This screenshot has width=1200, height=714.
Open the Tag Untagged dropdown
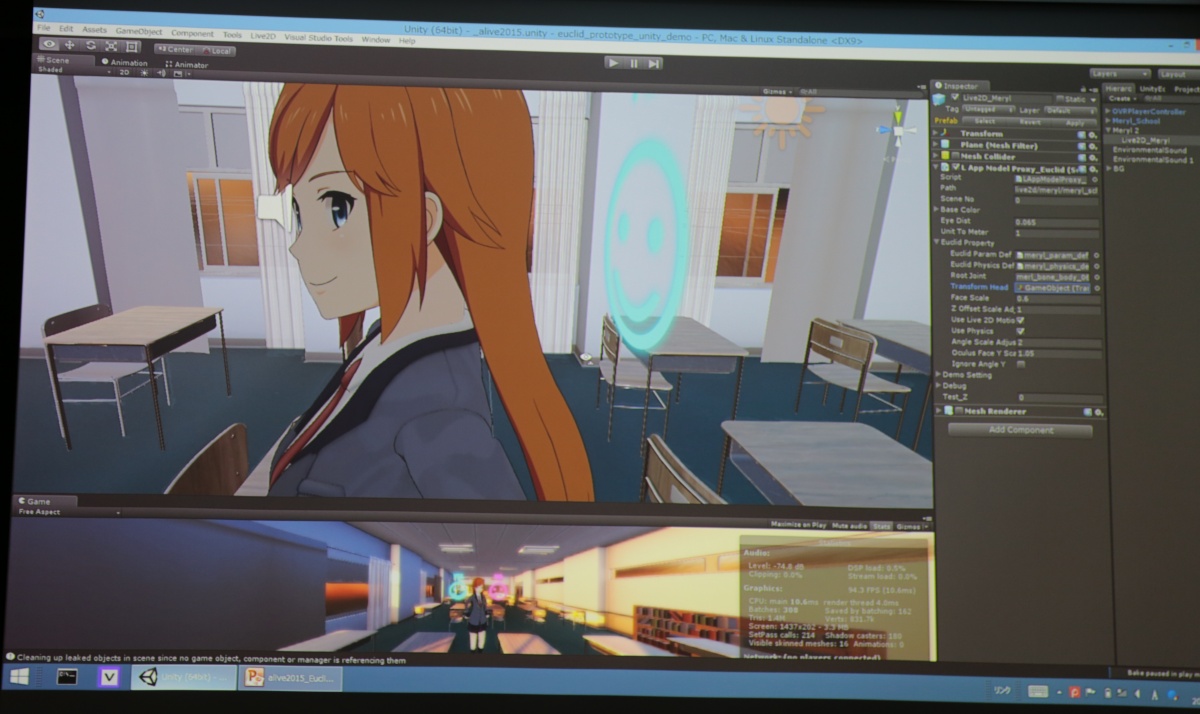click(x=987, y=110)
